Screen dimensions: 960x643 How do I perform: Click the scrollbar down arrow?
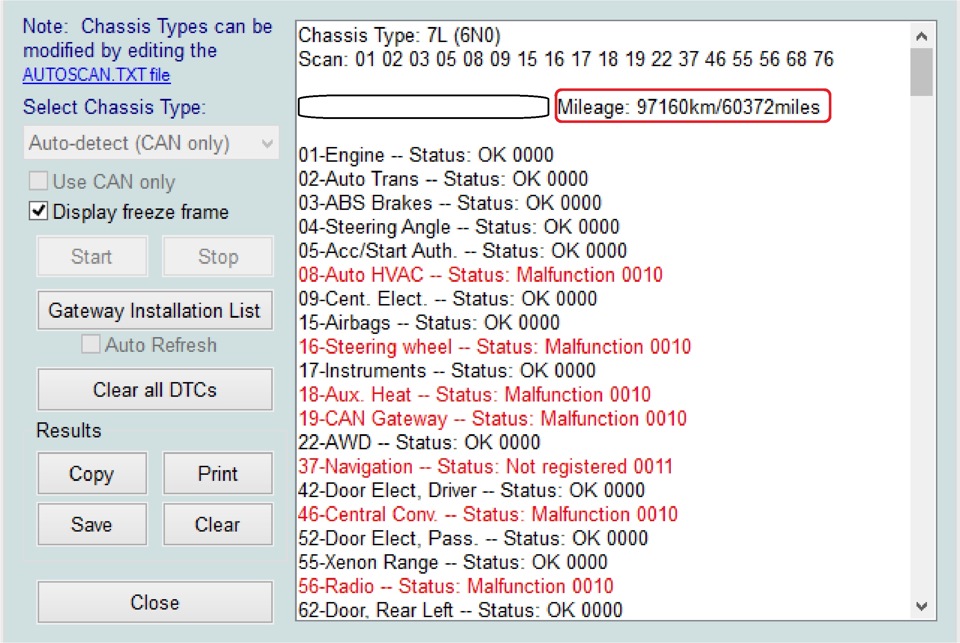[x=921, y=606]
